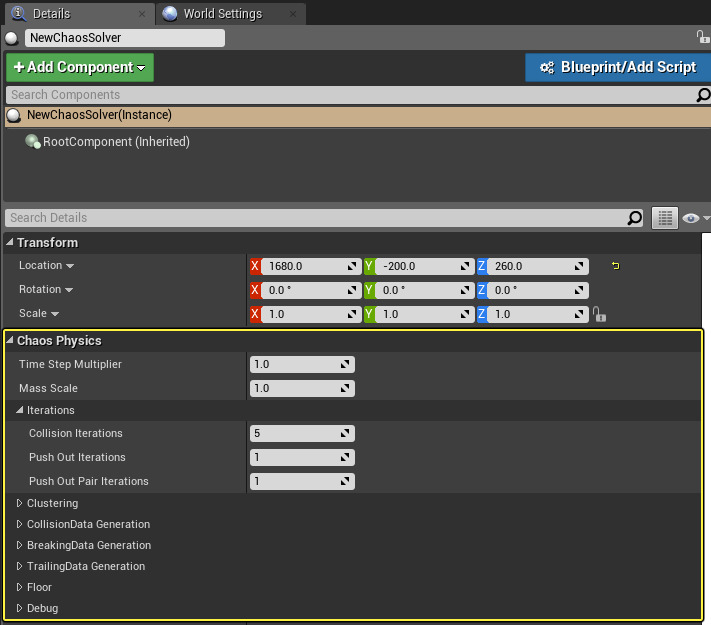
Task: Switch to the World Settings tab
Action: pos(221,14)
